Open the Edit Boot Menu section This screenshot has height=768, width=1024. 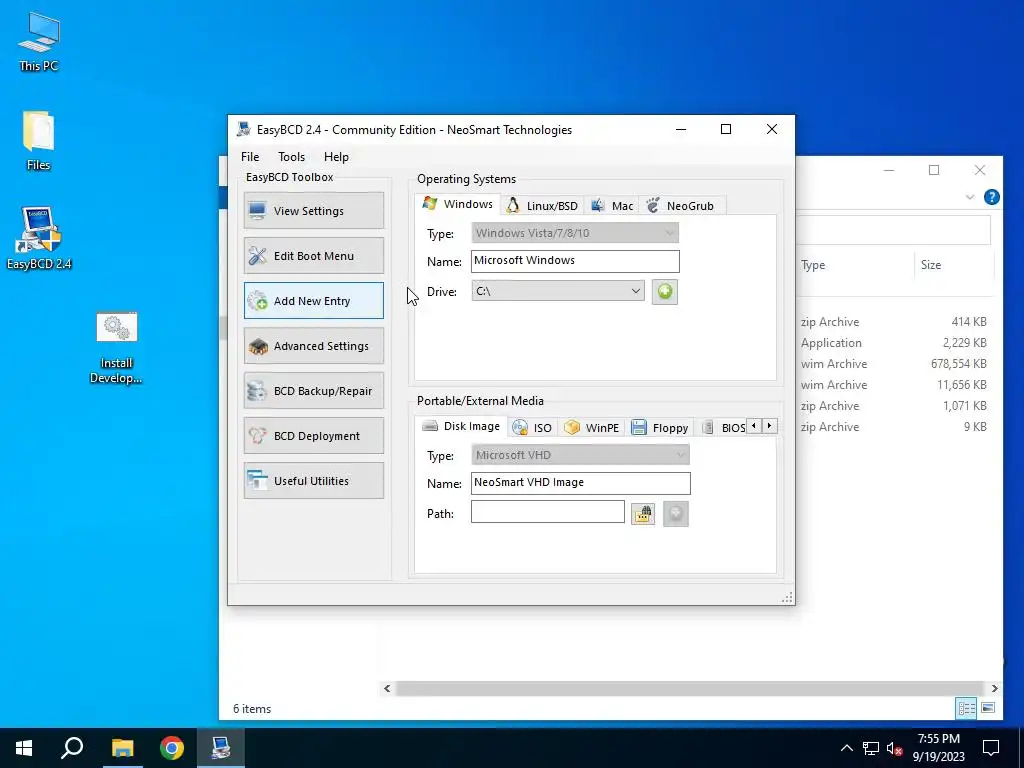(313, 255)
